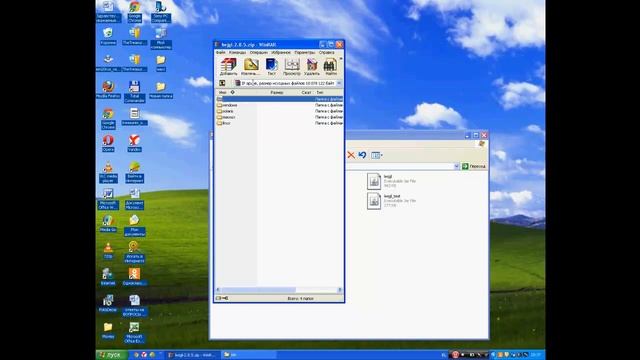
Task: Select the highlighted parent folder row in WinRAR
Action: (279, 99)
